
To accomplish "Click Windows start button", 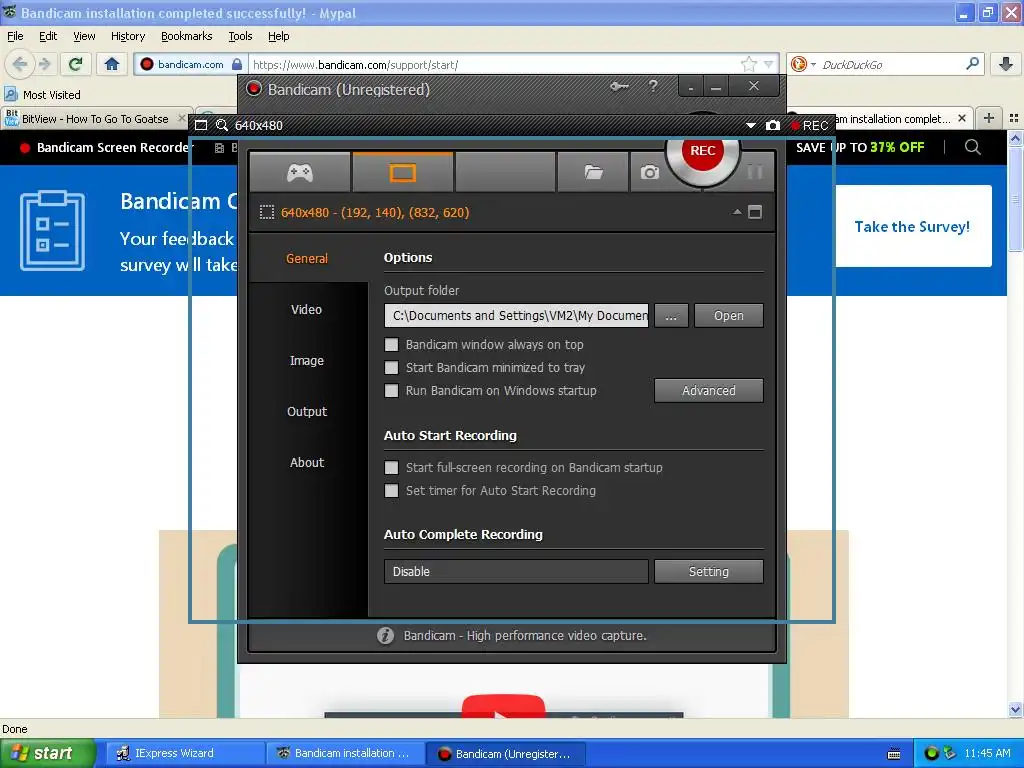I will pos(48,753).
